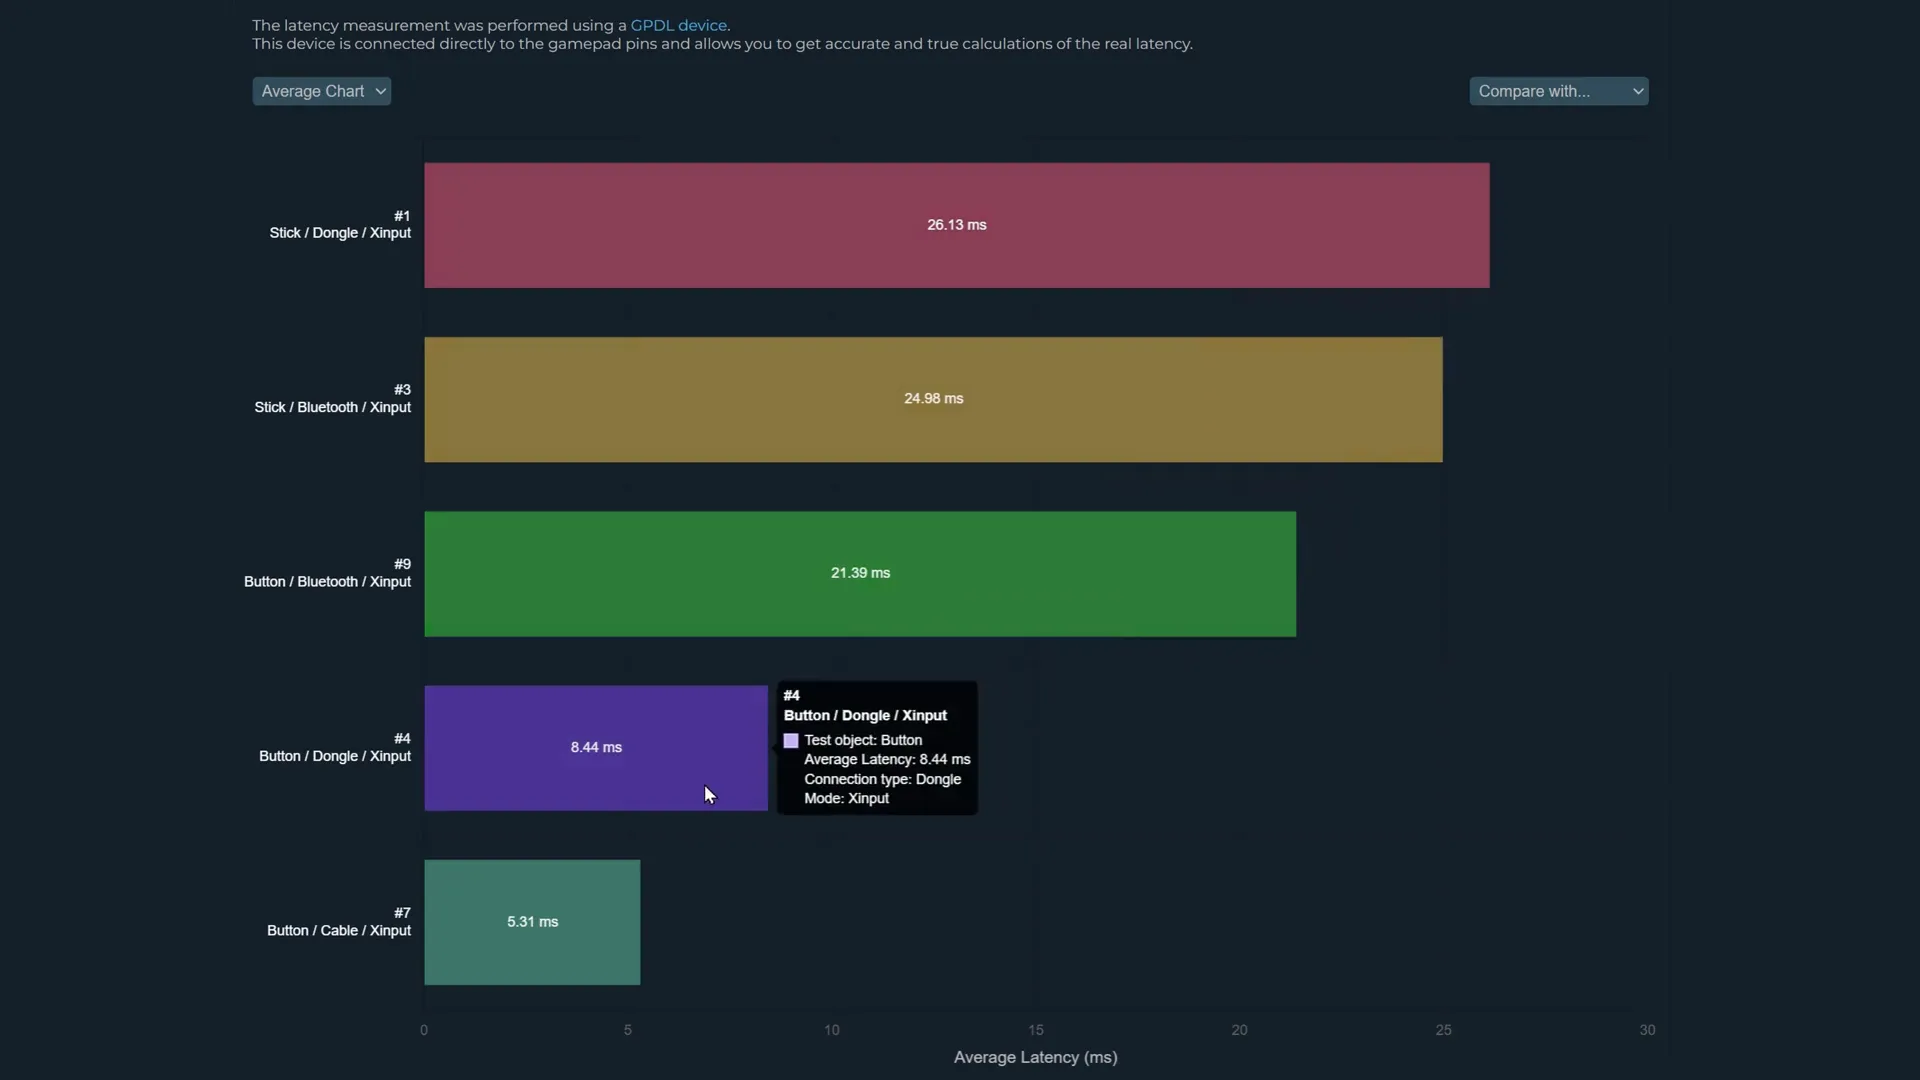Click the chevron arrow on Average Chart

pyautogui.click(x=380, y=91)
